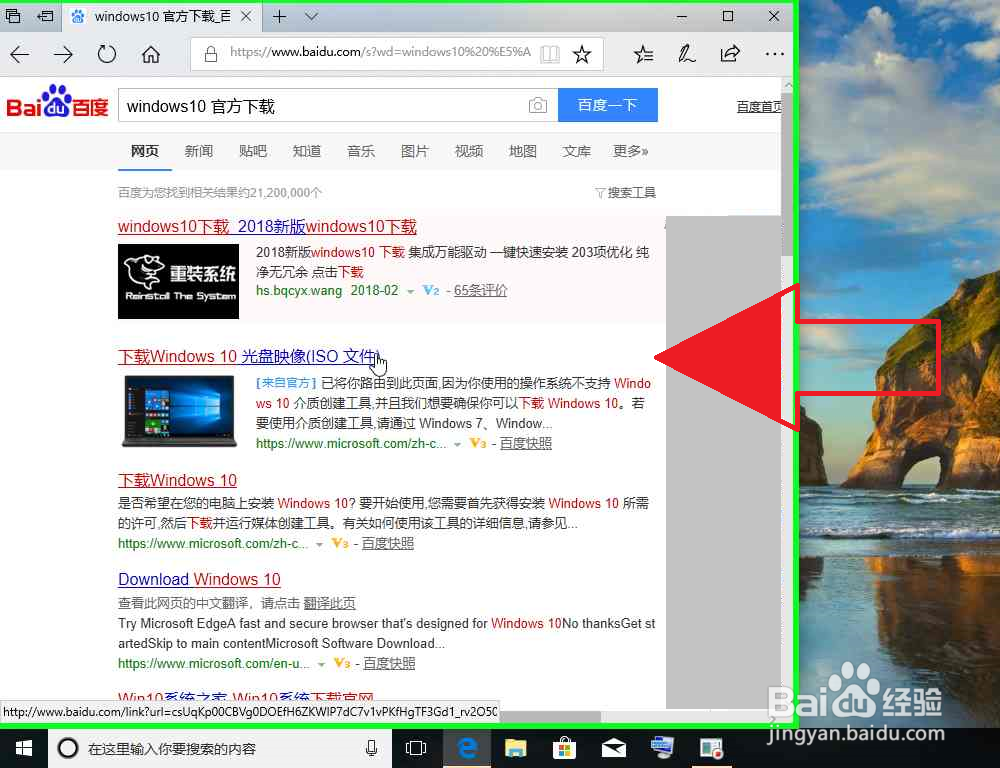Select the 网页 tab
The image size is (1000, 768).
coord(145,151)
